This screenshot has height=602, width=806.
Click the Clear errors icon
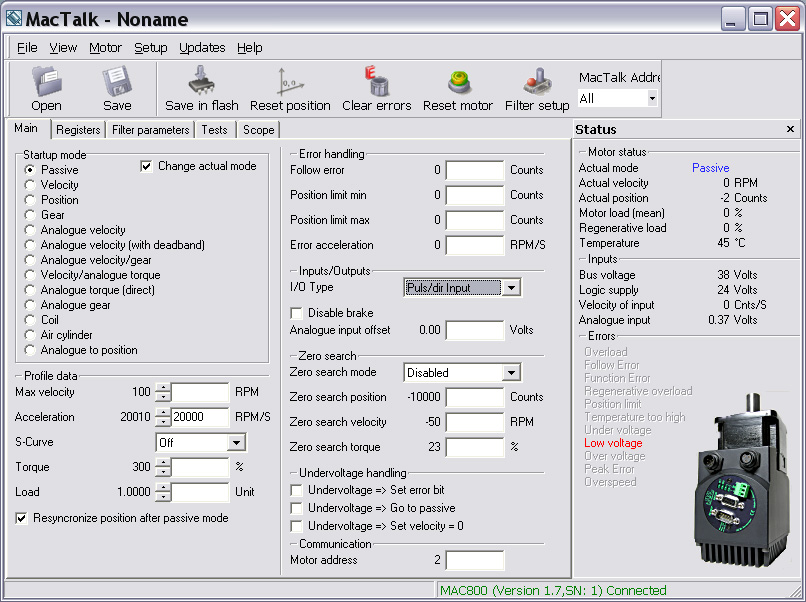tap(377, 80)
